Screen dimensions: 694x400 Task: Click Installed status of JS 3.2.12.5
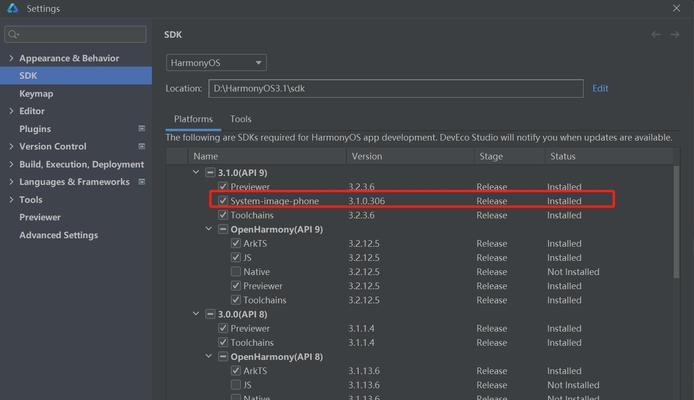(x=564, y=258)
